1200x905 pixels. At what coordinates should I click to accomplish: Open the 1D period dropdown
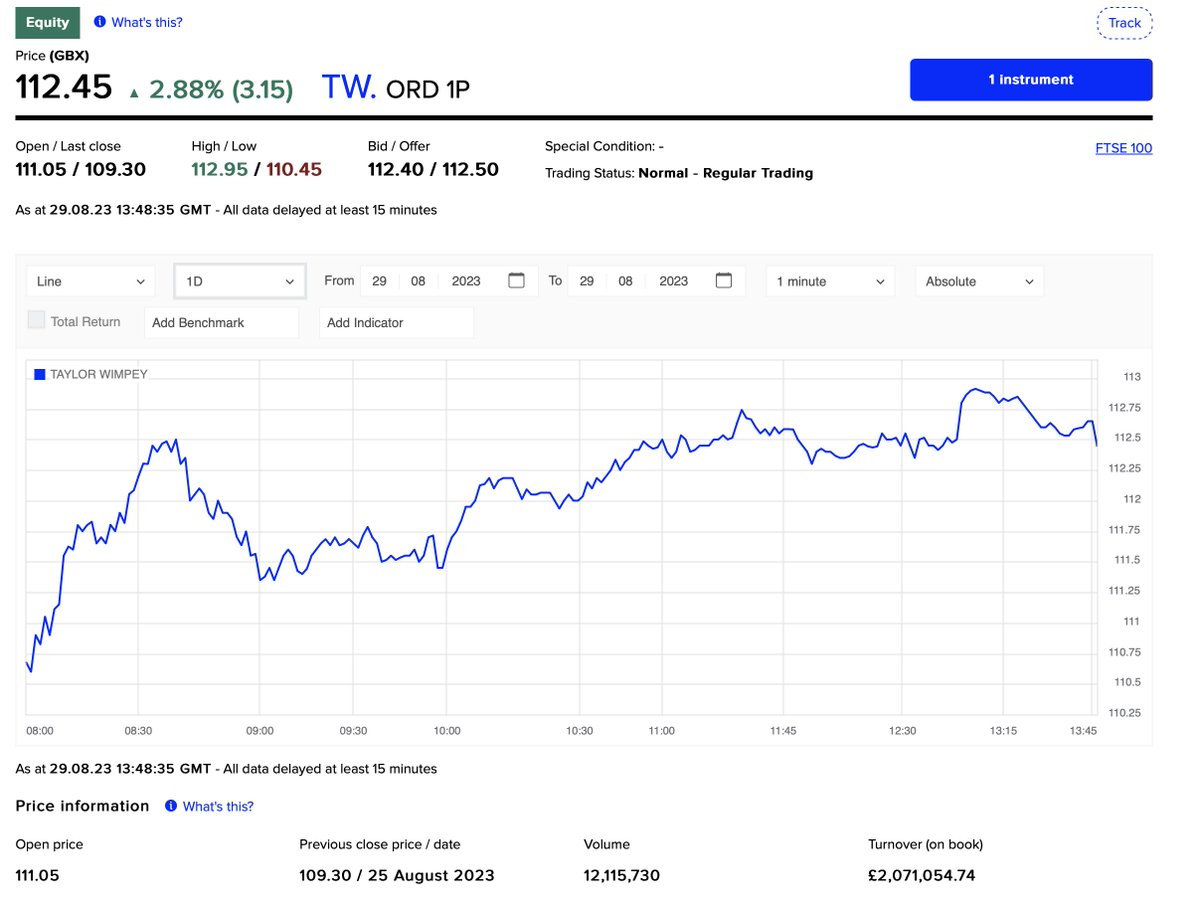click(x=240, y=281)
